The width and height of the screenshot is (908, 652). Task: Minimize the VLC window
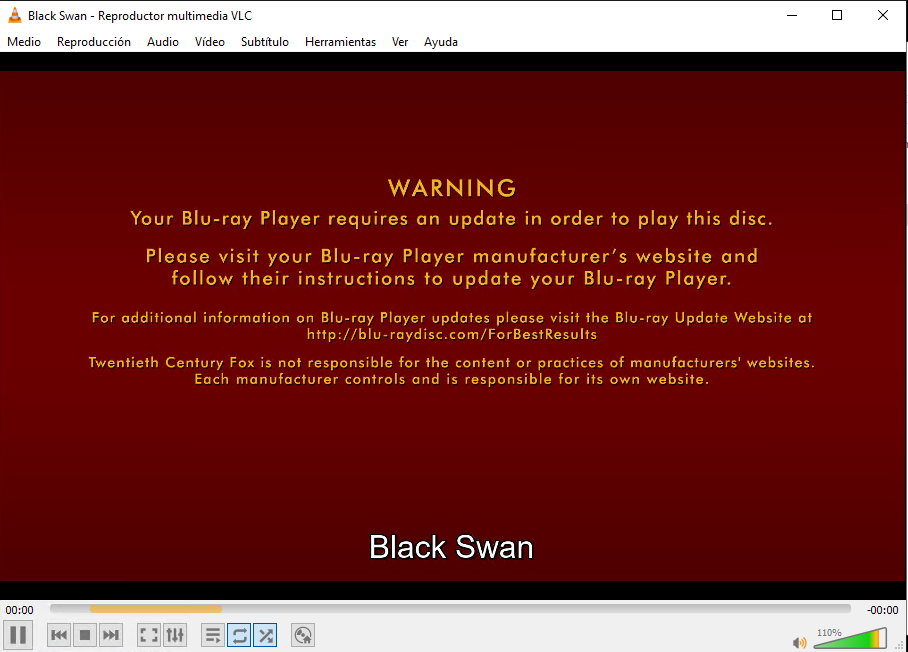(x=792, y=16)
